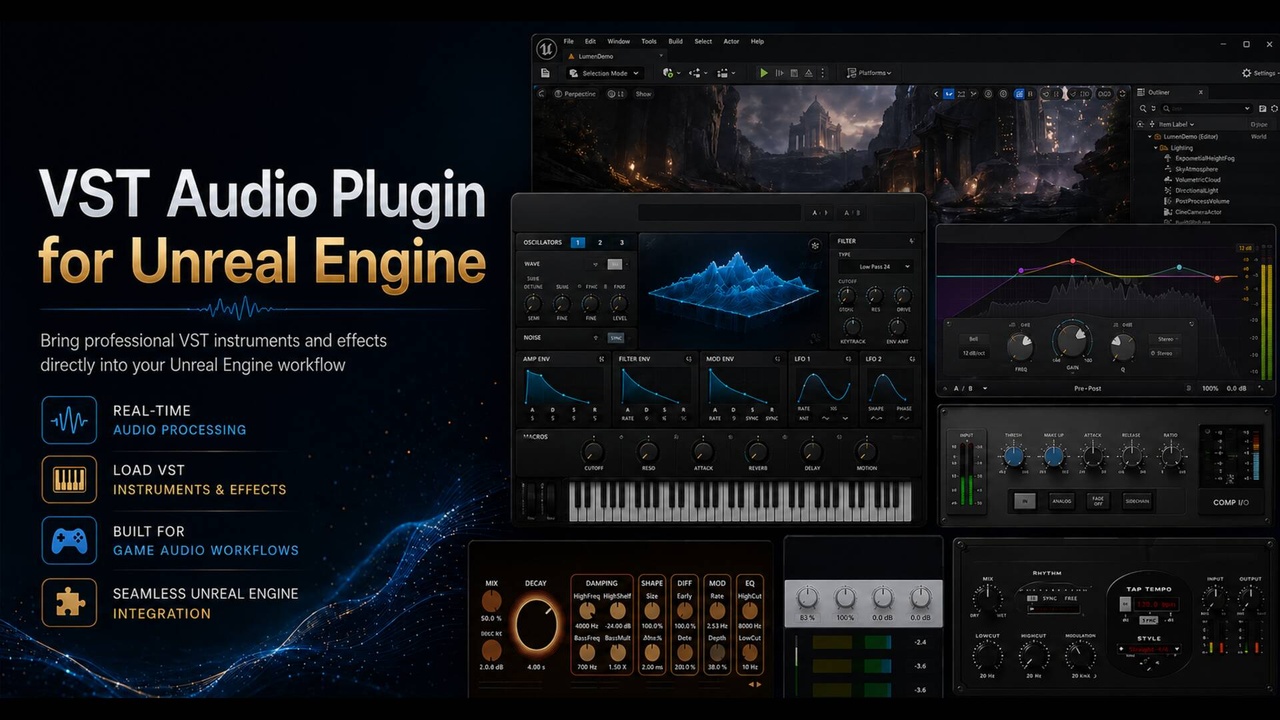
Task: Select PostProcessVolume in the Outliner
Action: pyautogui.click(x=1202, y=201)
